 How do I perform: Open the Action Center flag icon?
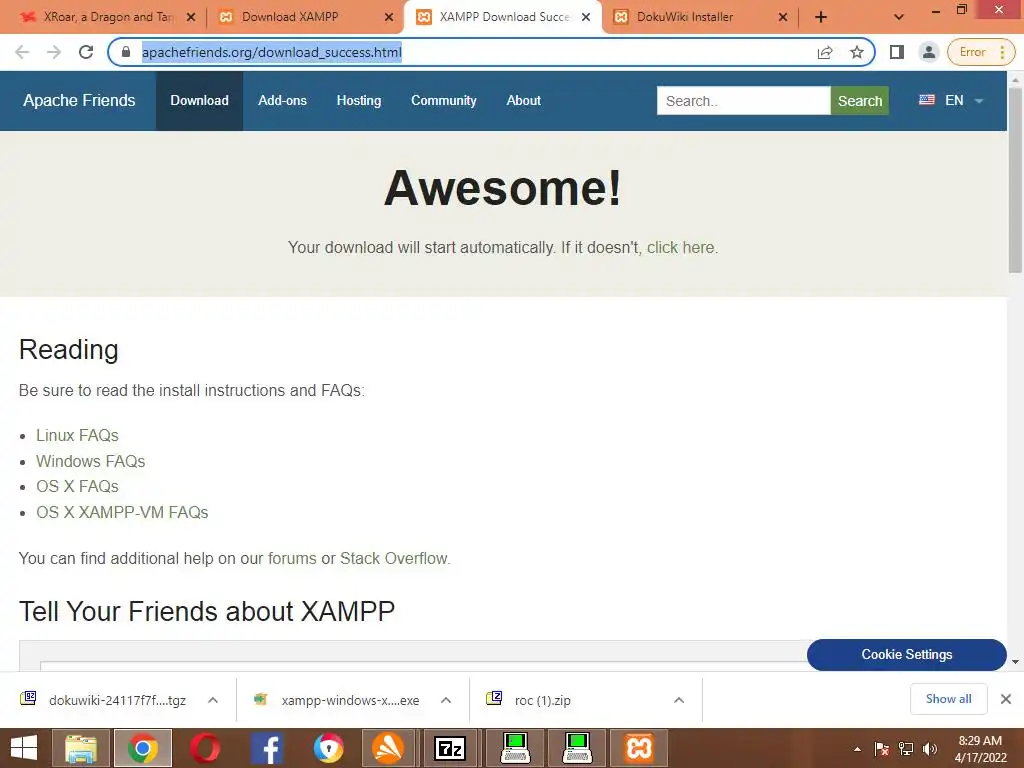pyautogui.click(x=882, y=749)
